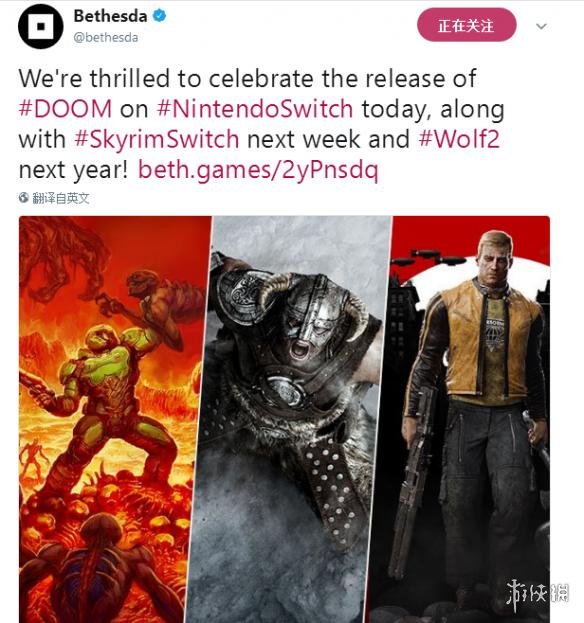Open the #Wolf2 hashtag
Image resolution: width=584 pixels, height=623 pixels.
point(459,139)
